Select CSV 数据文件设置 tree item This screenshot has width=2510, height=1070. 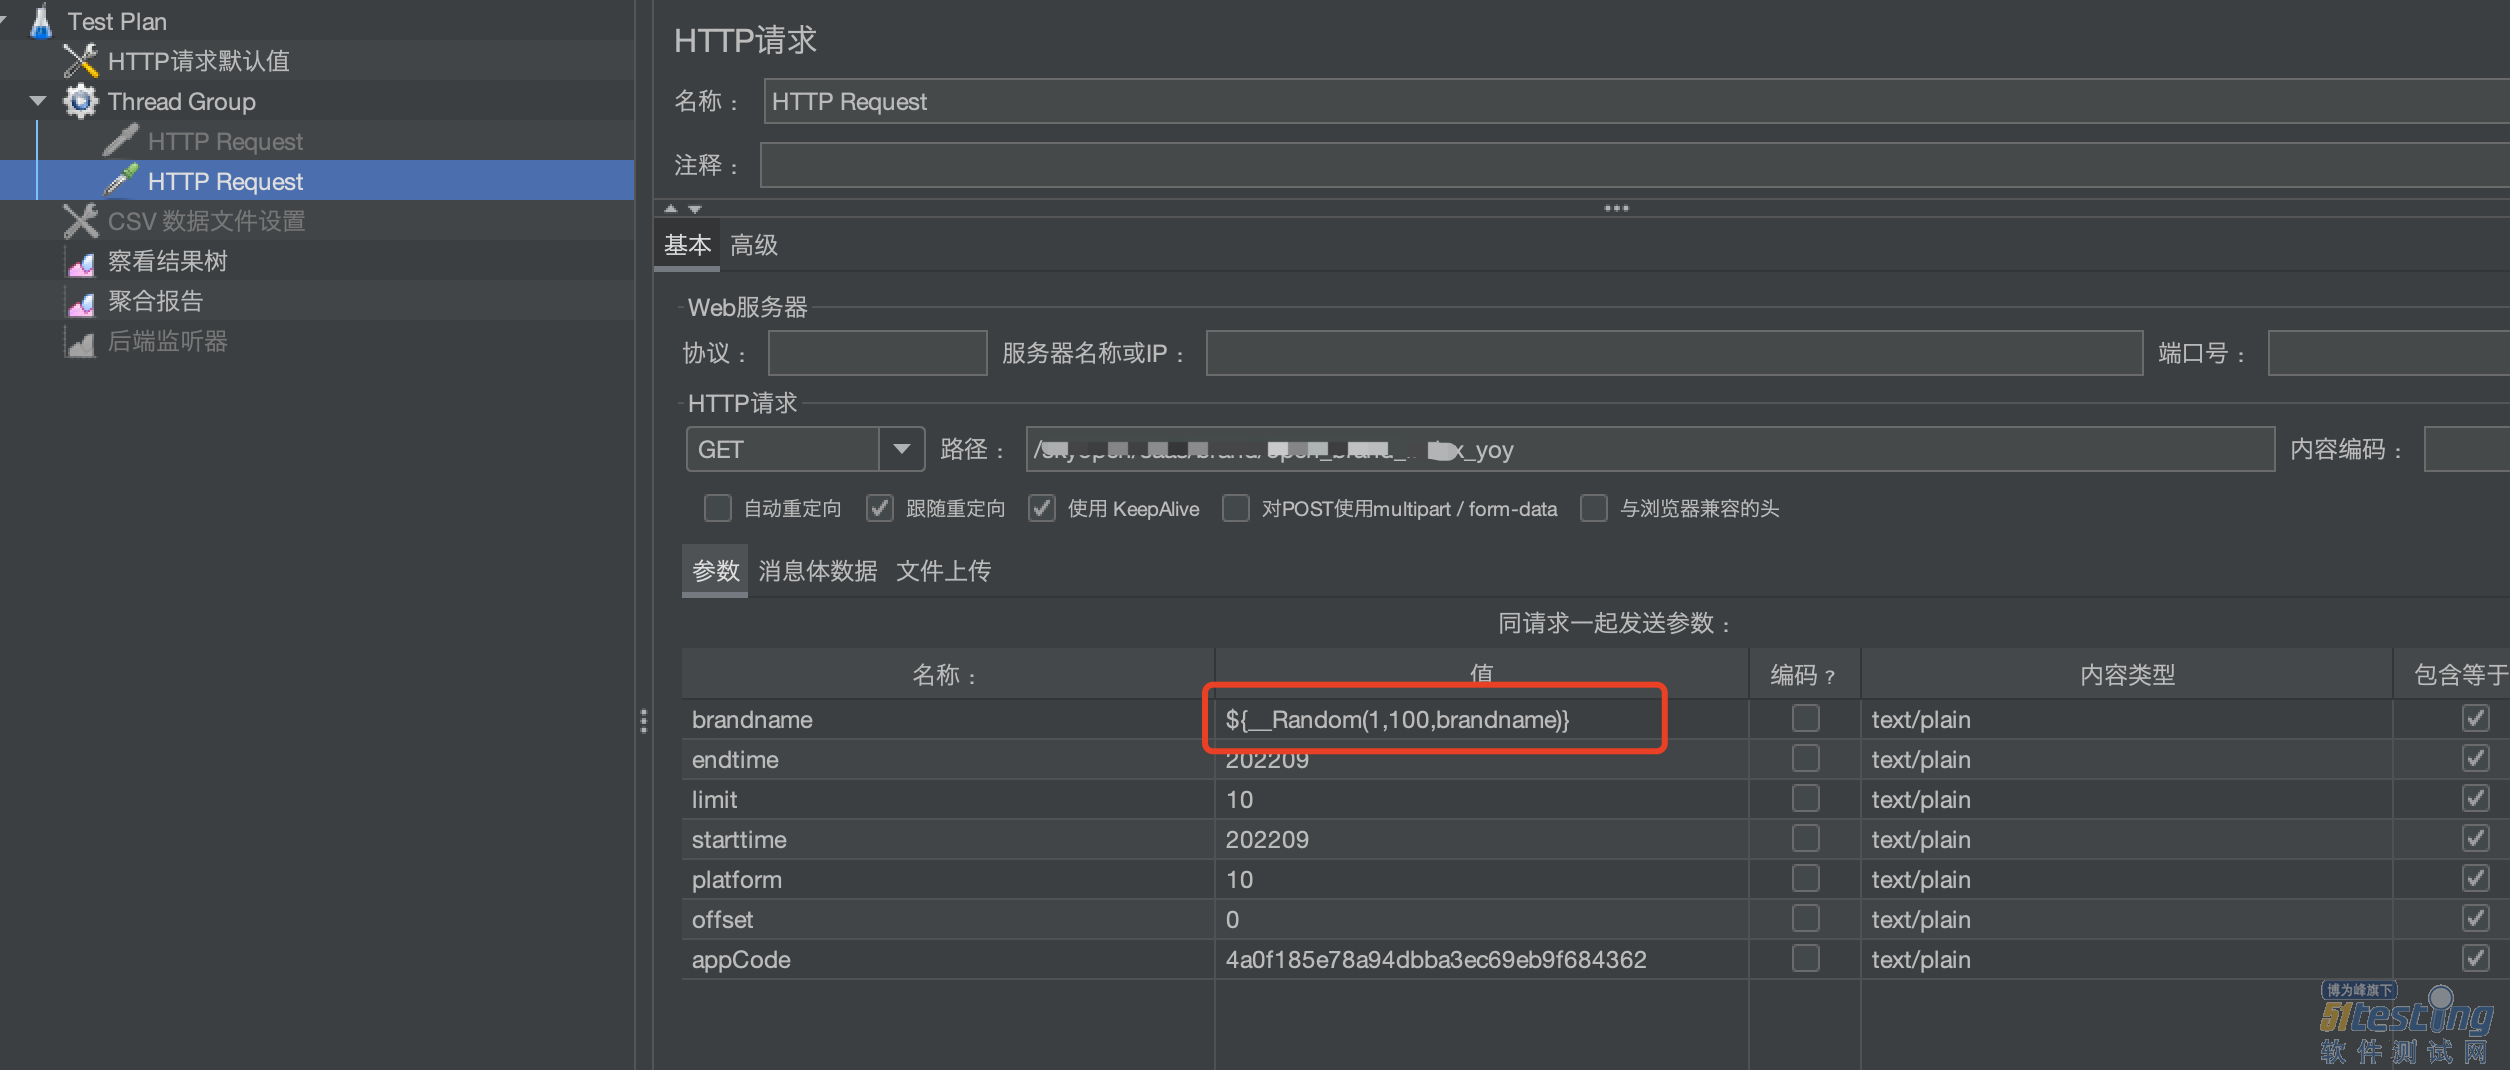207,221
